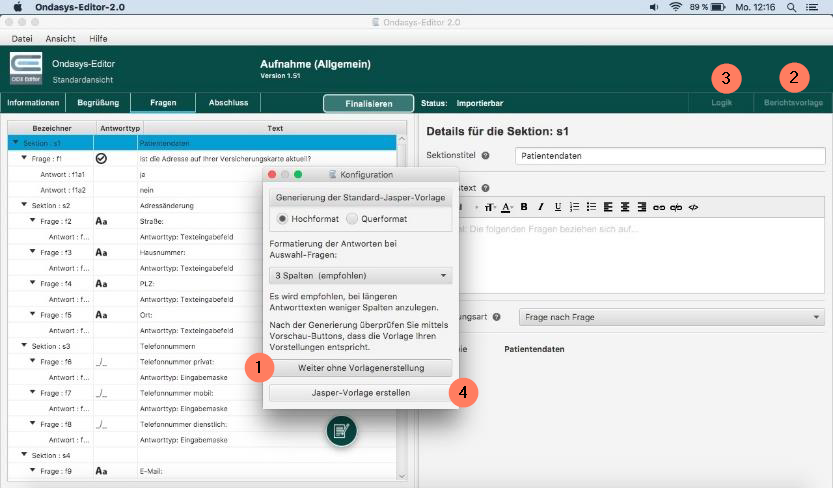834x488 pixels.
Task: Click into the section text editor area
Action: click(x=641, y=255)
